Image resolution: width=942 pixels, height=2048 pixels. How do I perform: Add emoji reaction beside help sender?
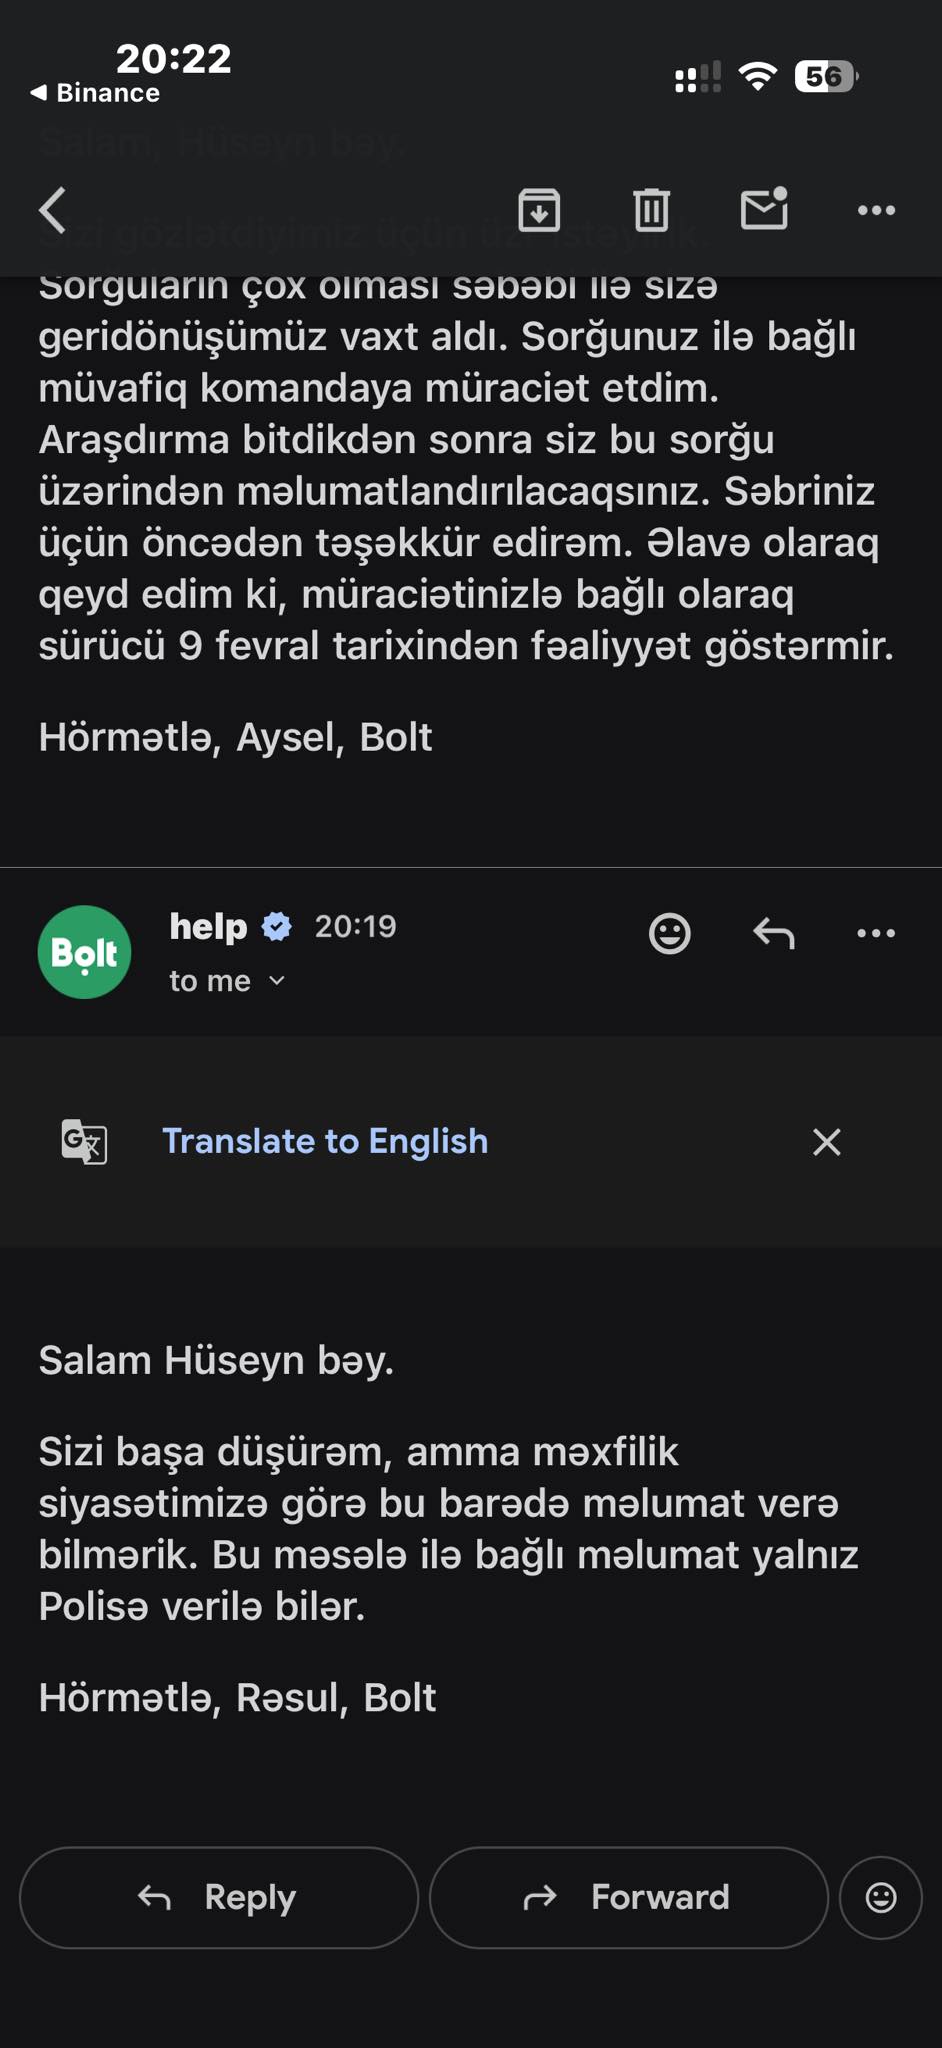click(669, 933)
